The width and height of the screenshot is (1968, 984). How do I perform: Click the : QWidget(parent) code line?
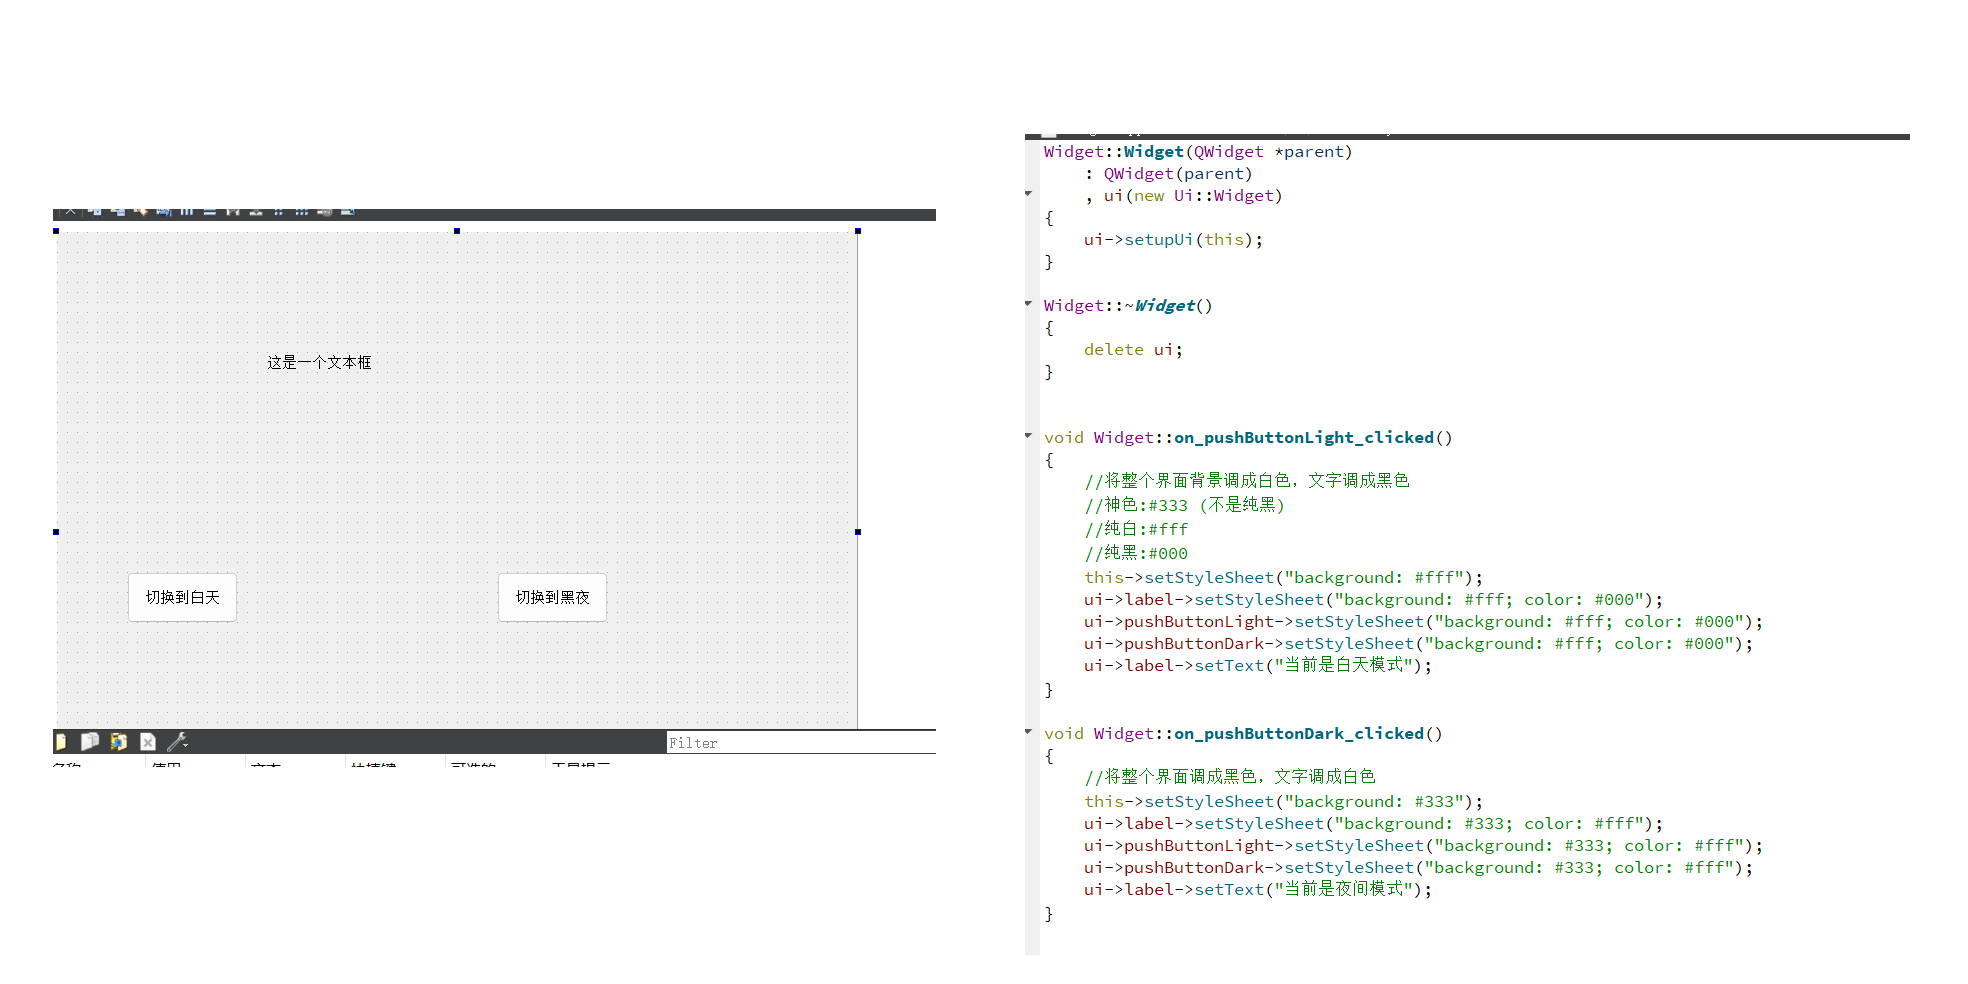(x=1168, y=174)
